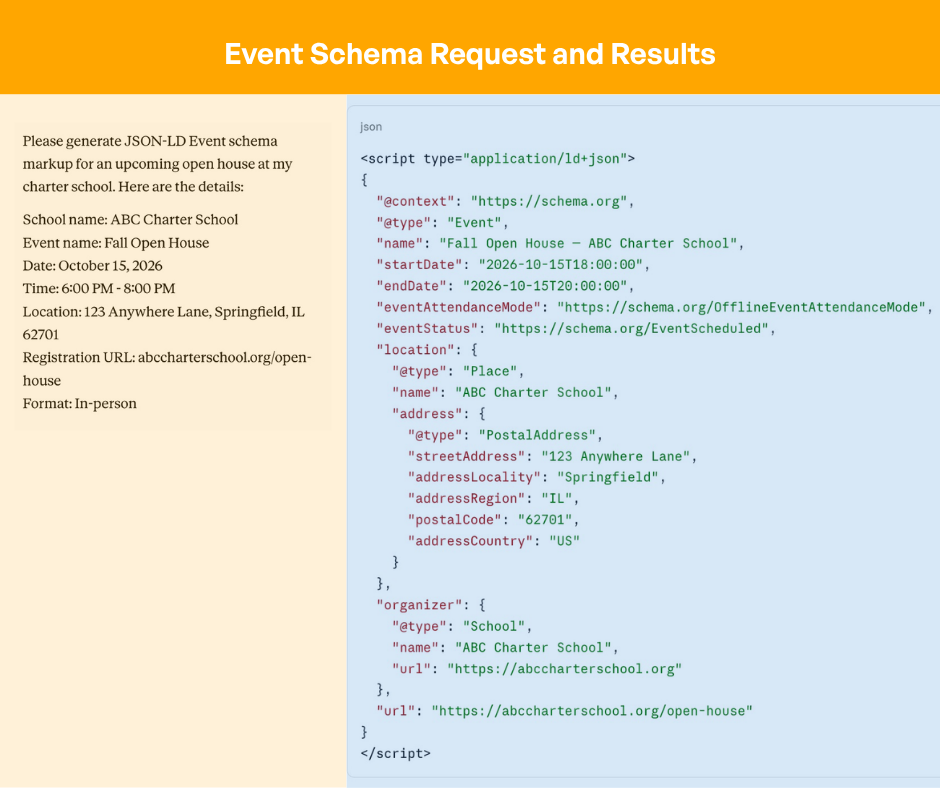Click the "addressLocality": "Springfield" line
This screenshot has width=940, height=788.
[x=537, y=477]
